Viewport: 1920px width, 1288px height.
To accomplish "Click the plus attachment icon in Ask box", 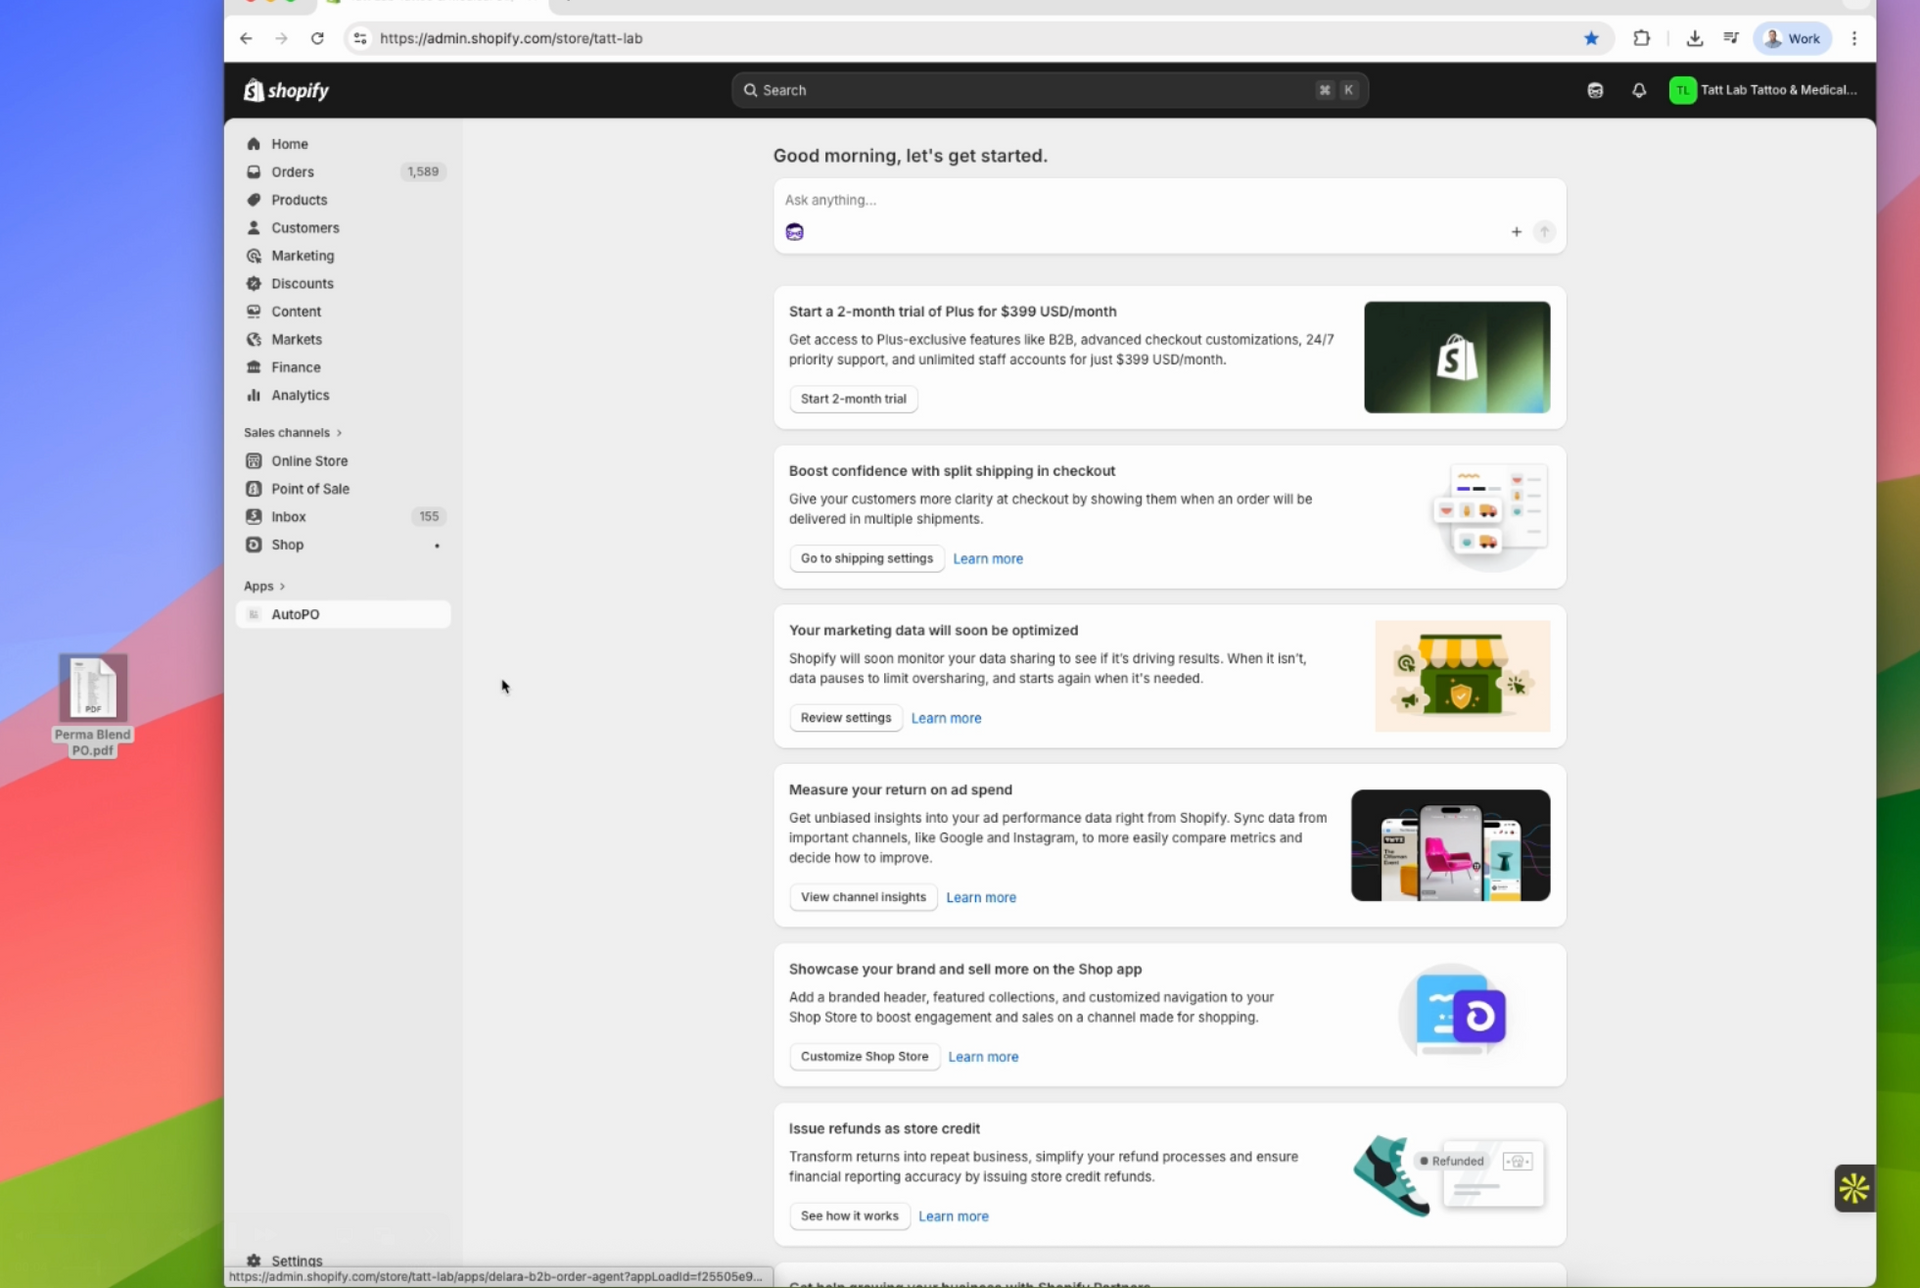I will tap(1516, 232).
